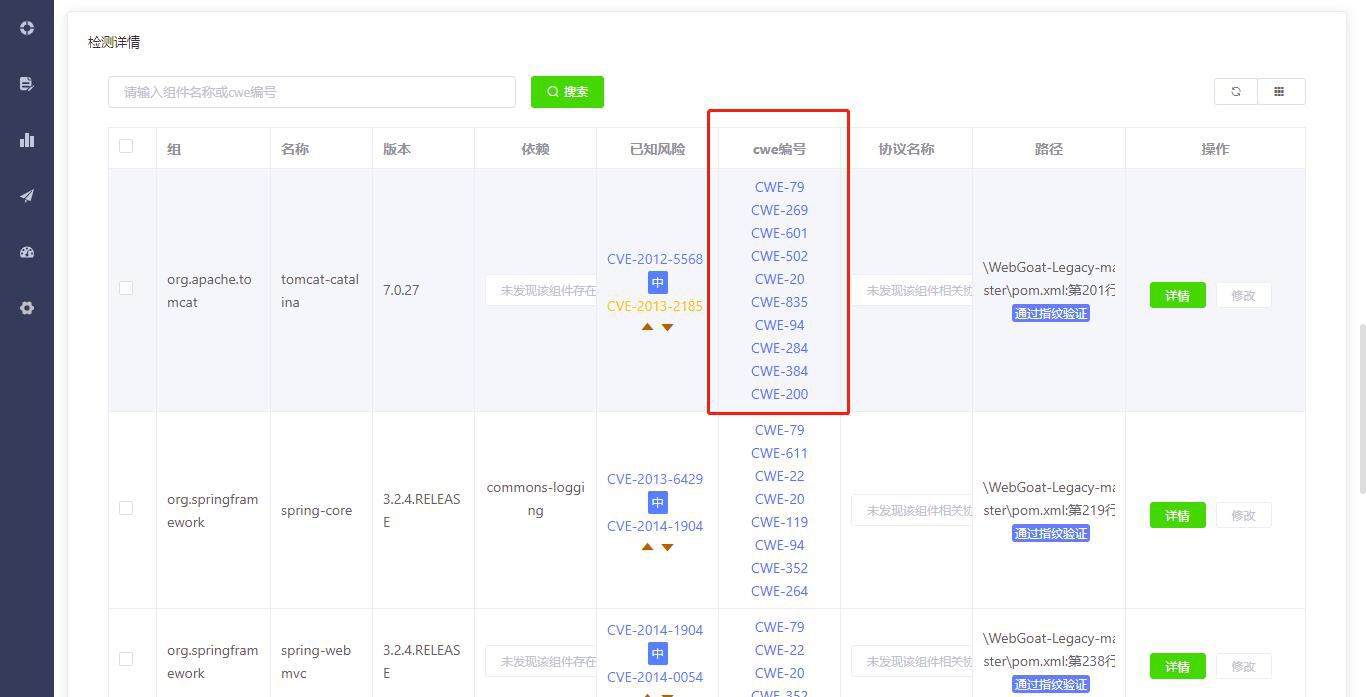The width and height of the screenshot is (1366, 697).
Task: Click down arrow under CVE-2014-1904 in spring-core row
Action: tap(667, 547)
